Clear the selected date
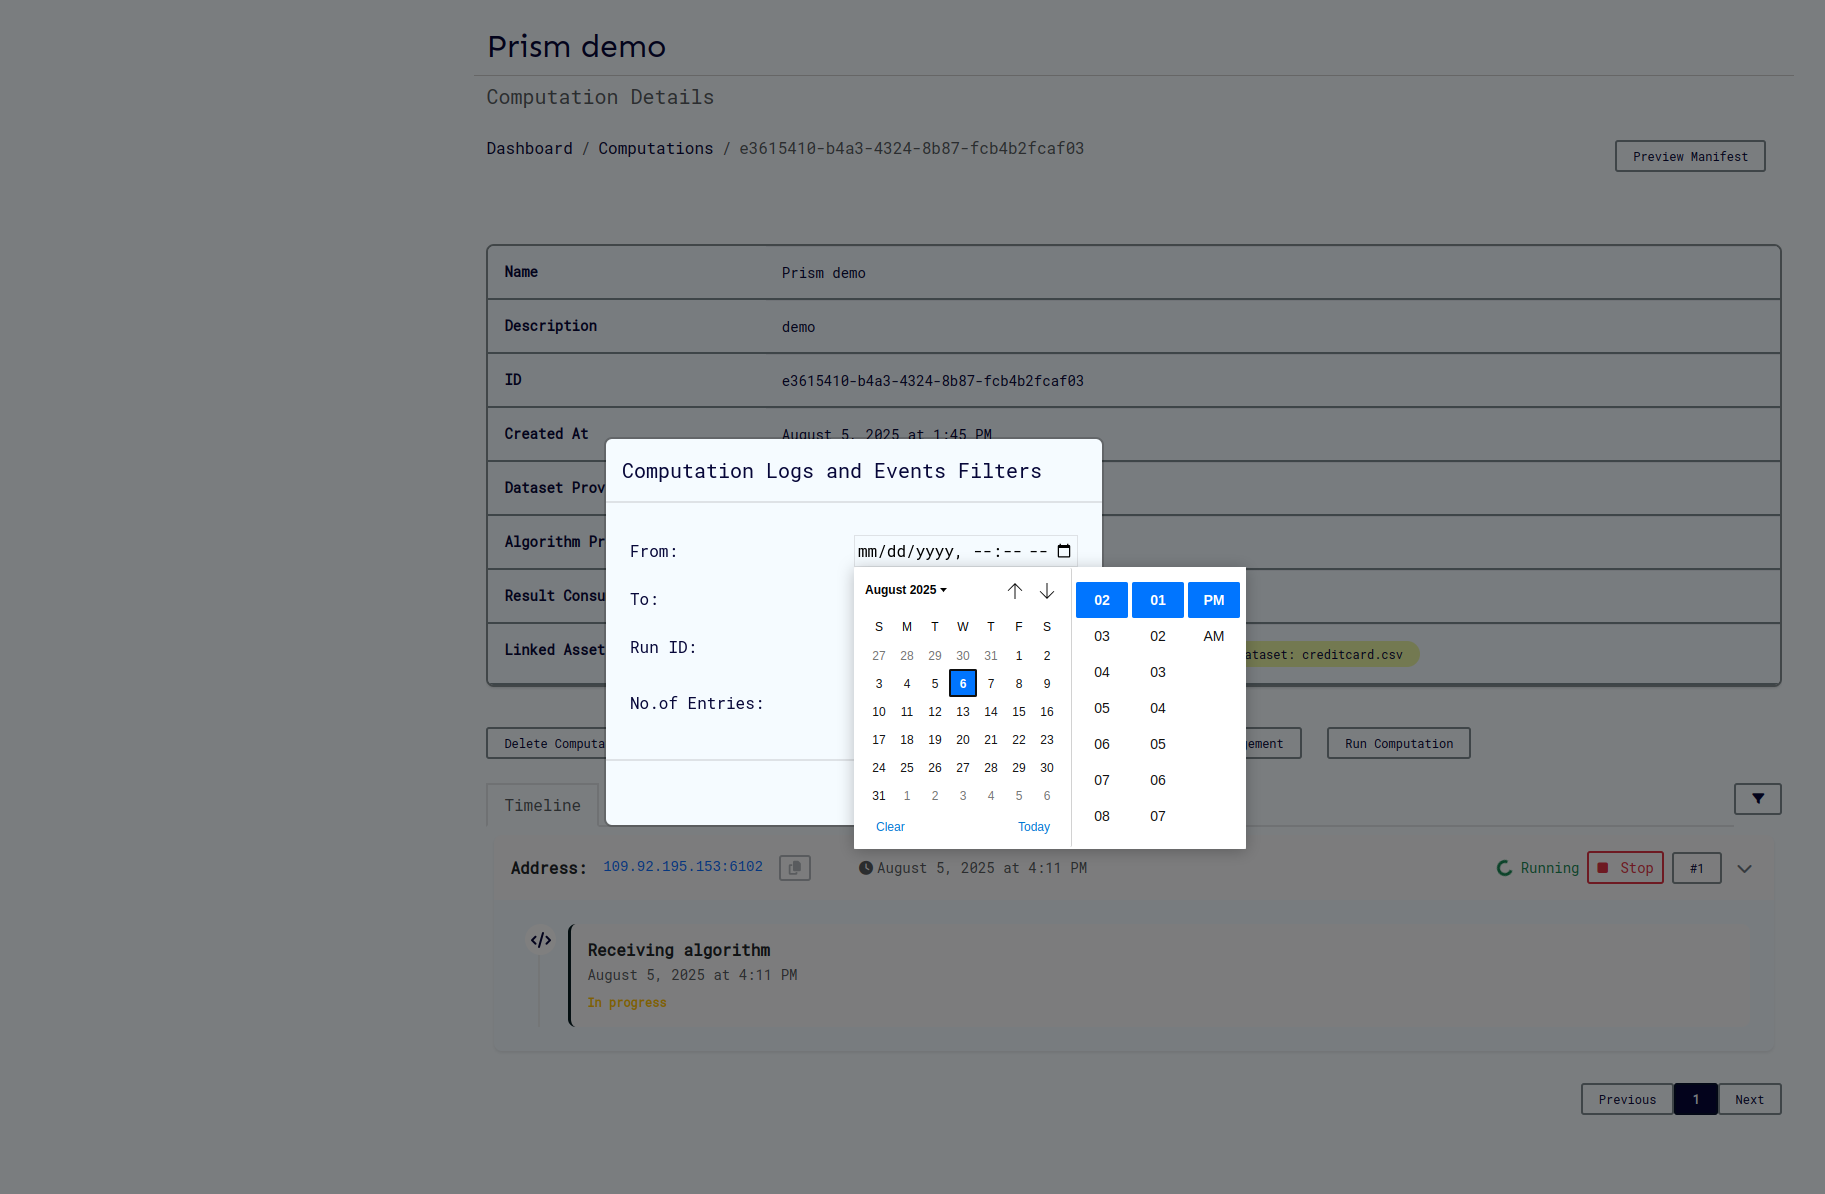Viewport: 1825px width, 1194px height. tap(890, 827)
